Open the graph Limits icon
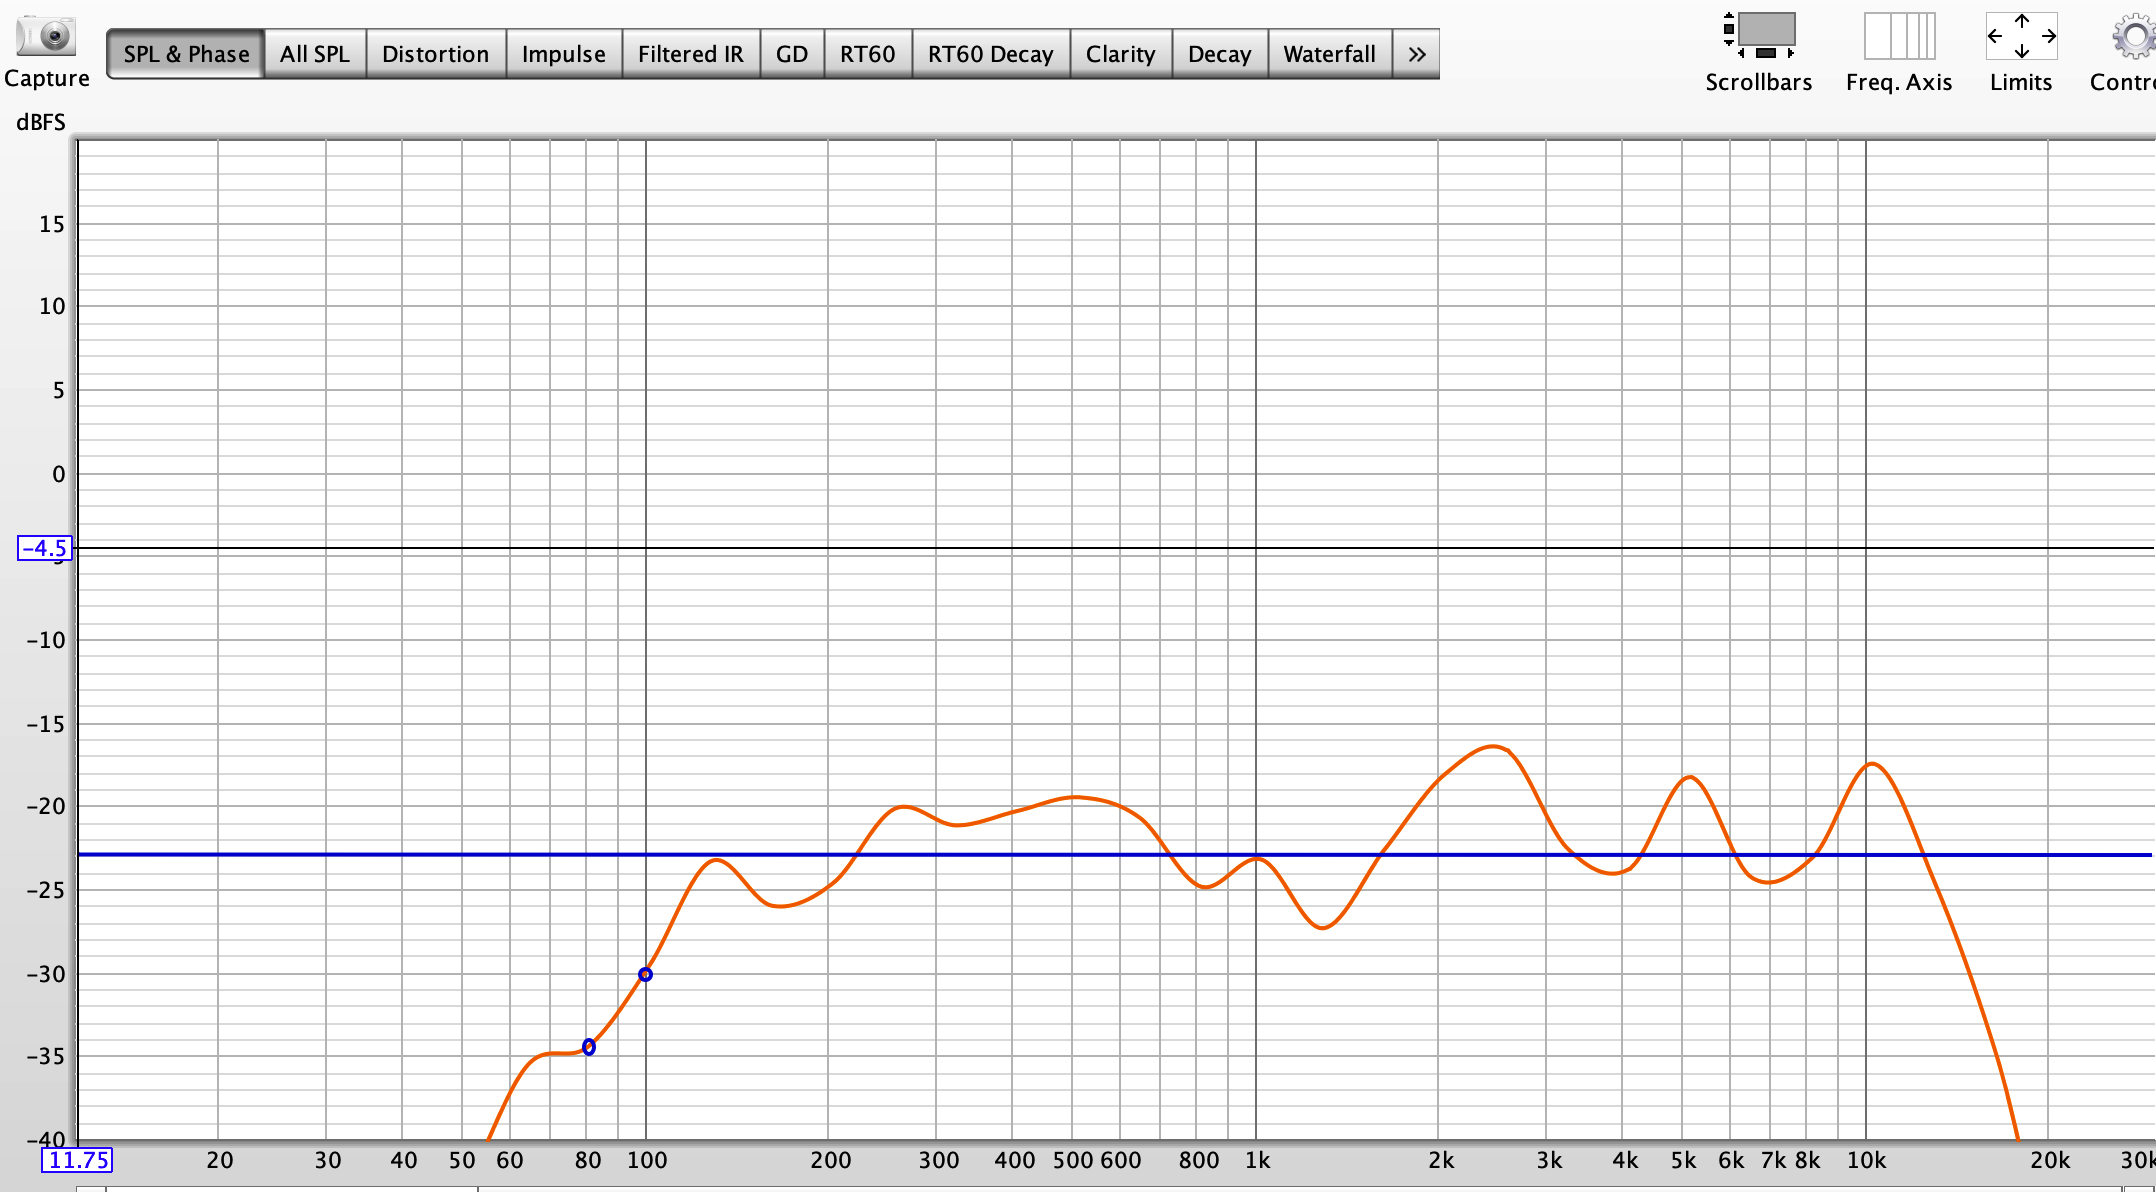 point(2021,36)
